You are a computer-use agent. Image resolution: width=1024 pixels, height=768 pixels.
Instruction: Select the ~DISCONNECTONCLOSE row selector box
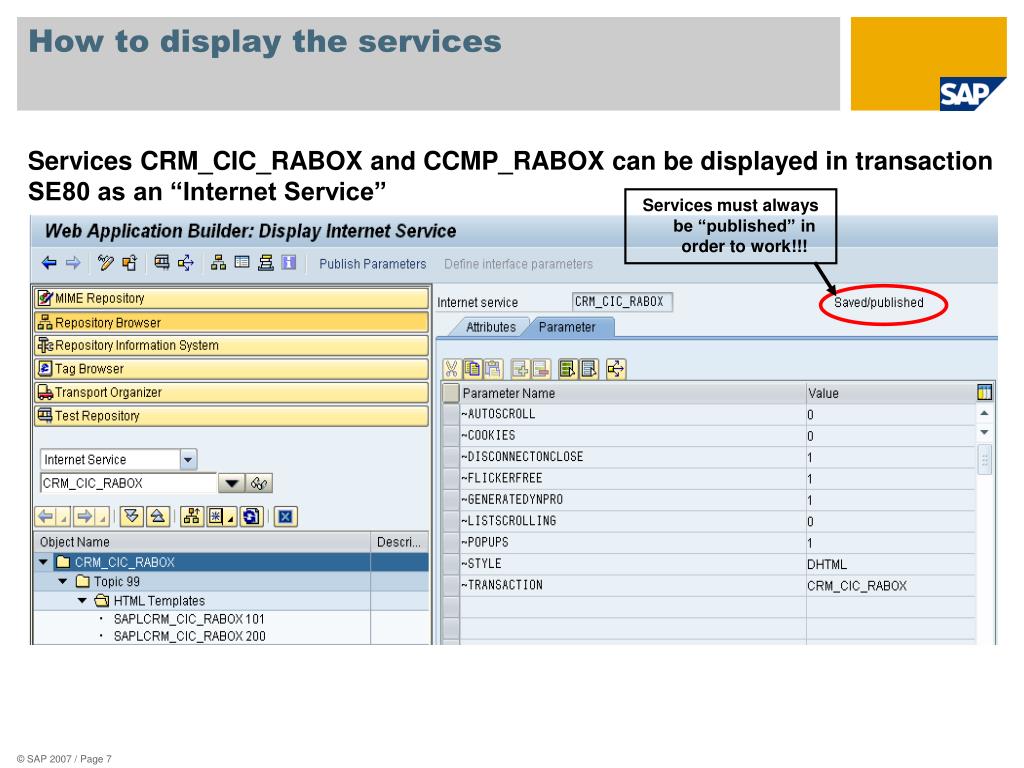pyautogui.click(x=451, y=457)
